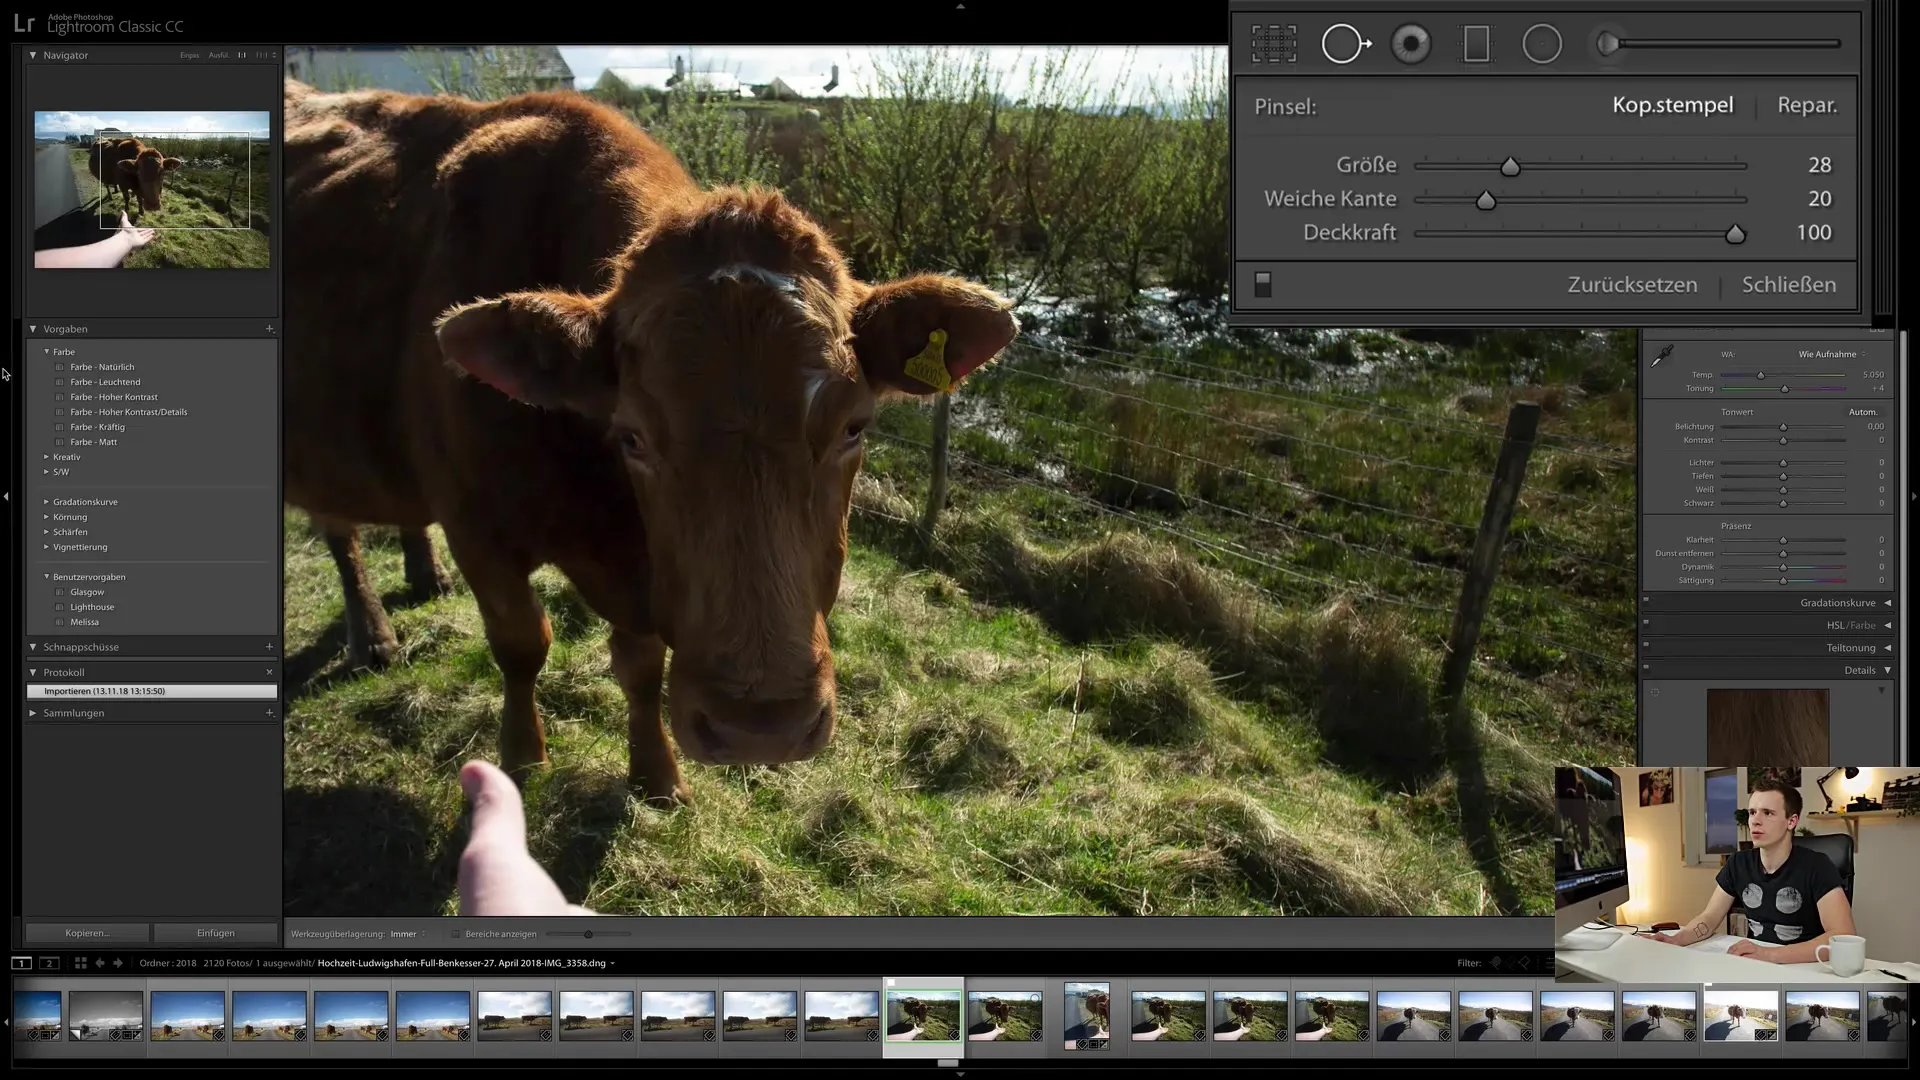Select Importieren protocol entry
The height and width of the screenshot is (1080, 1920).
click(x=149, y=691)
